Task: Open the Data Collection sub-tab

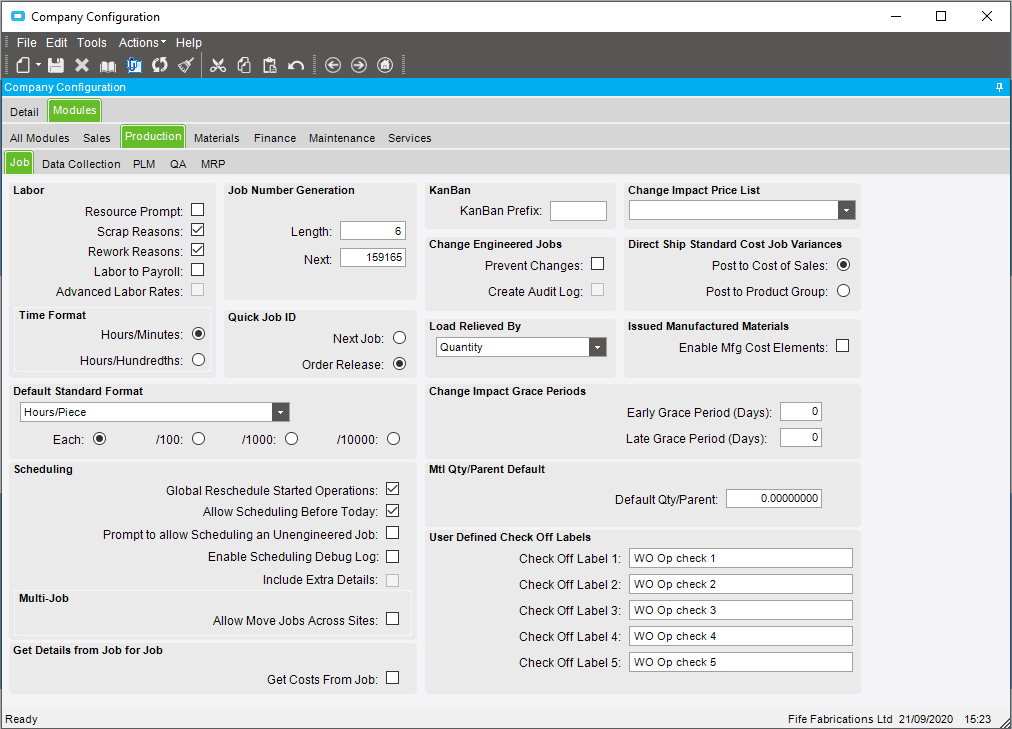Action: [81, 164]
